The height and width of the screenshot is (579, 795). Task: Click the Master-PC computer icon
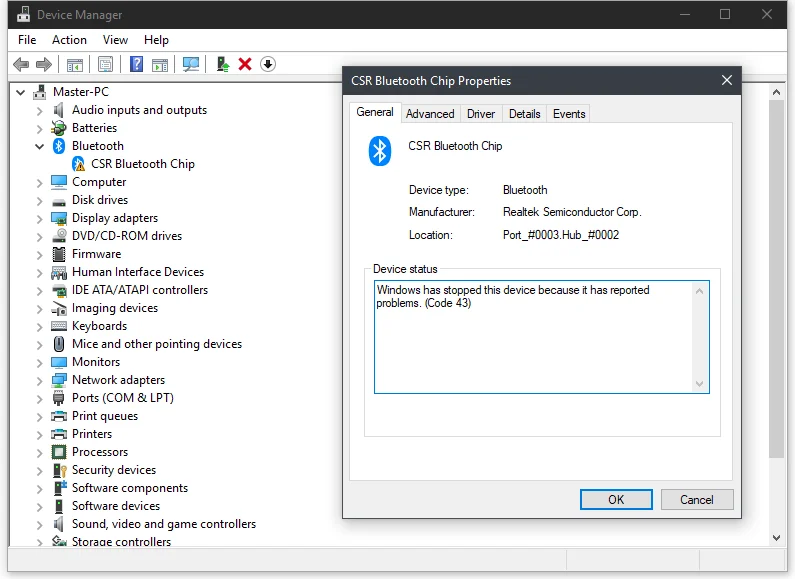coord(40,92)
